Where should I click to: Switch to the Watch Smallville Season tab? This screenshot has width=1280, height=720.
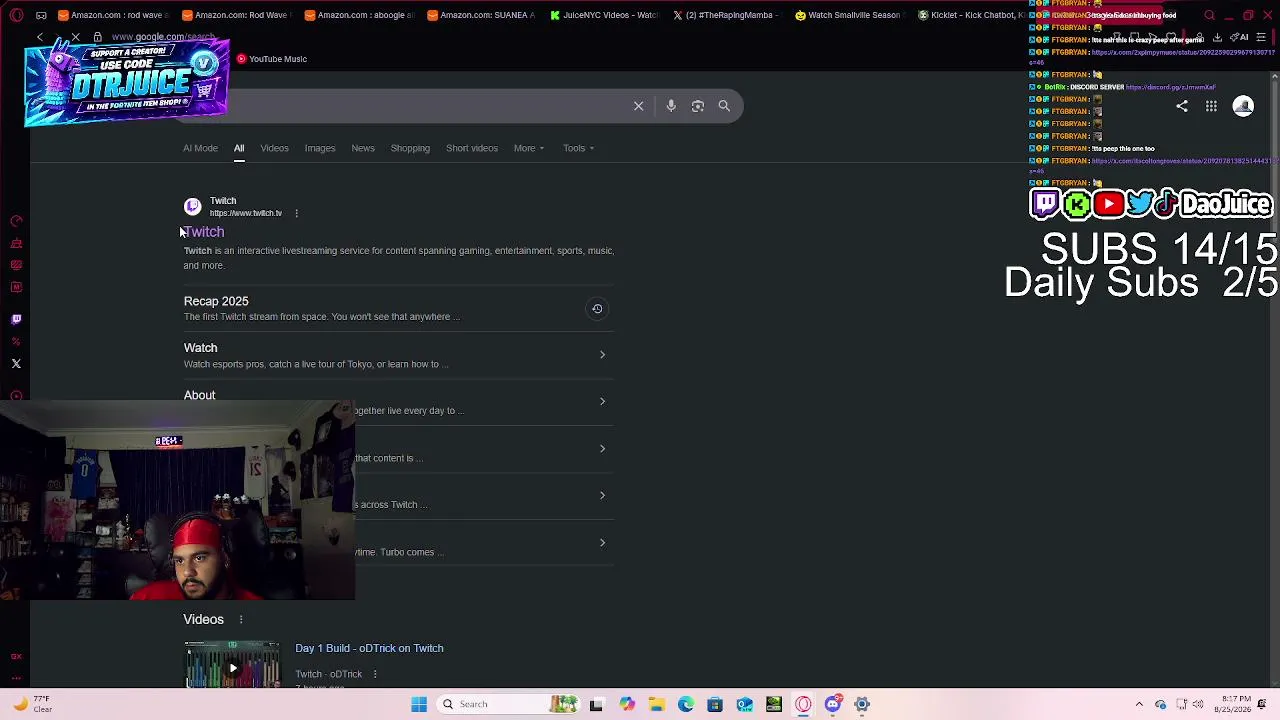click(x=848, y=15)
